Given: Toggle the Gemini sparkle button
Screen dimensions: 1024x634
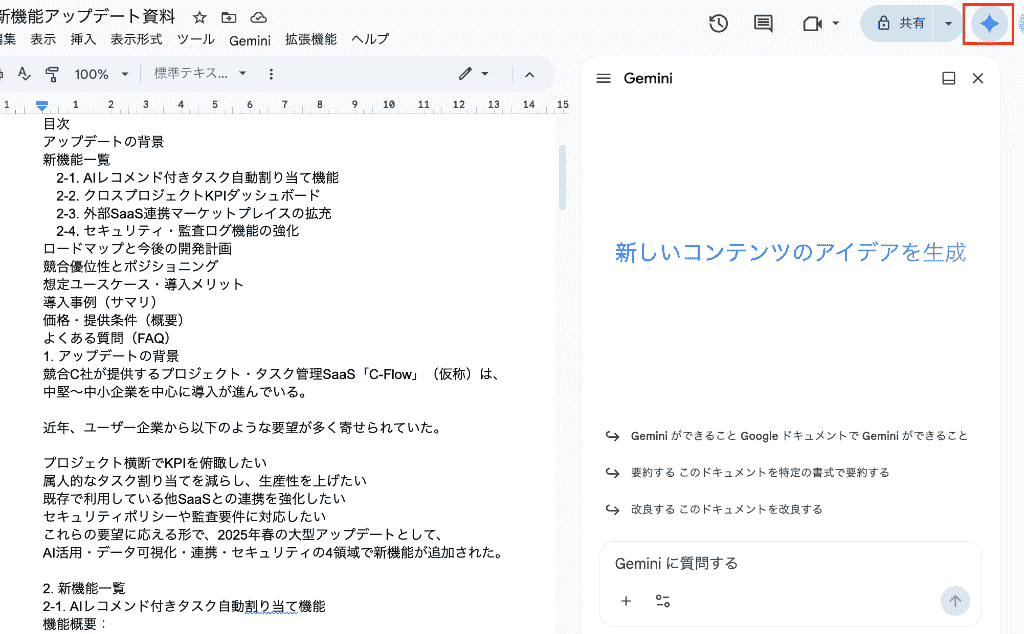Looking at the screenshot, I should pyautogui.click(x=989, y=24).
